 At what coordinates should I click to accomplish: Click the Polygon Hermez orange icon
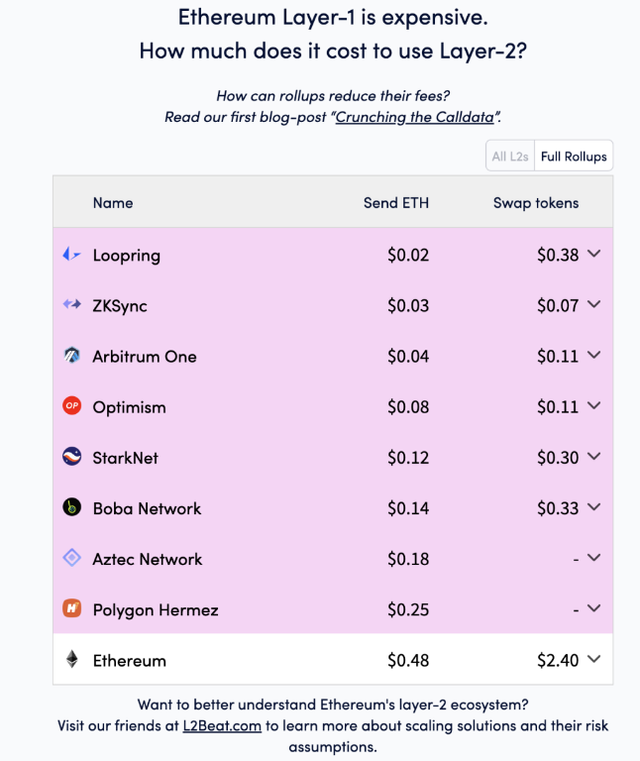[x=71, y=609]
